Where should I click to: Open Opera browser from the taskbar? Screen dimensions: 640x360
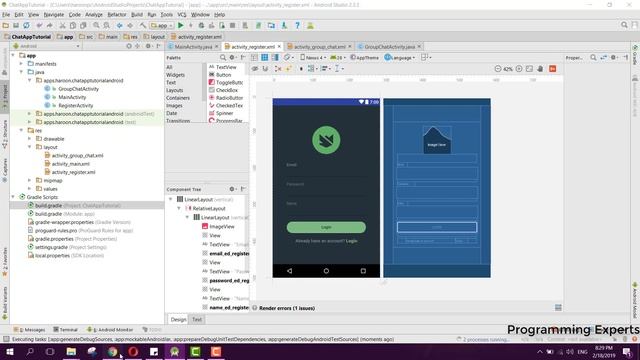point(133,351)
